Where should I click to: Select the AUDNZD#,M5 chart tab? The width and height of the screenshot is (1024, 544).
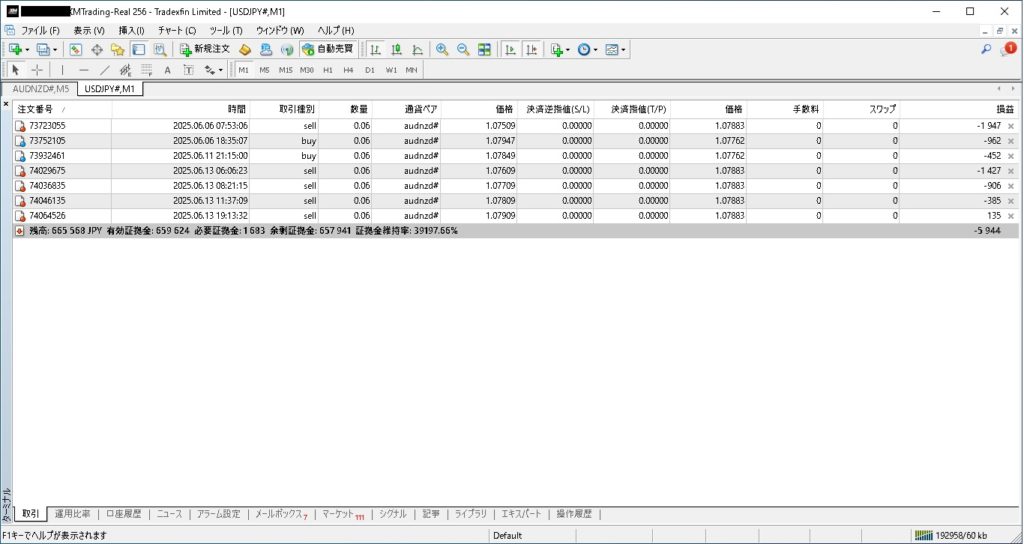pos(40,89)
